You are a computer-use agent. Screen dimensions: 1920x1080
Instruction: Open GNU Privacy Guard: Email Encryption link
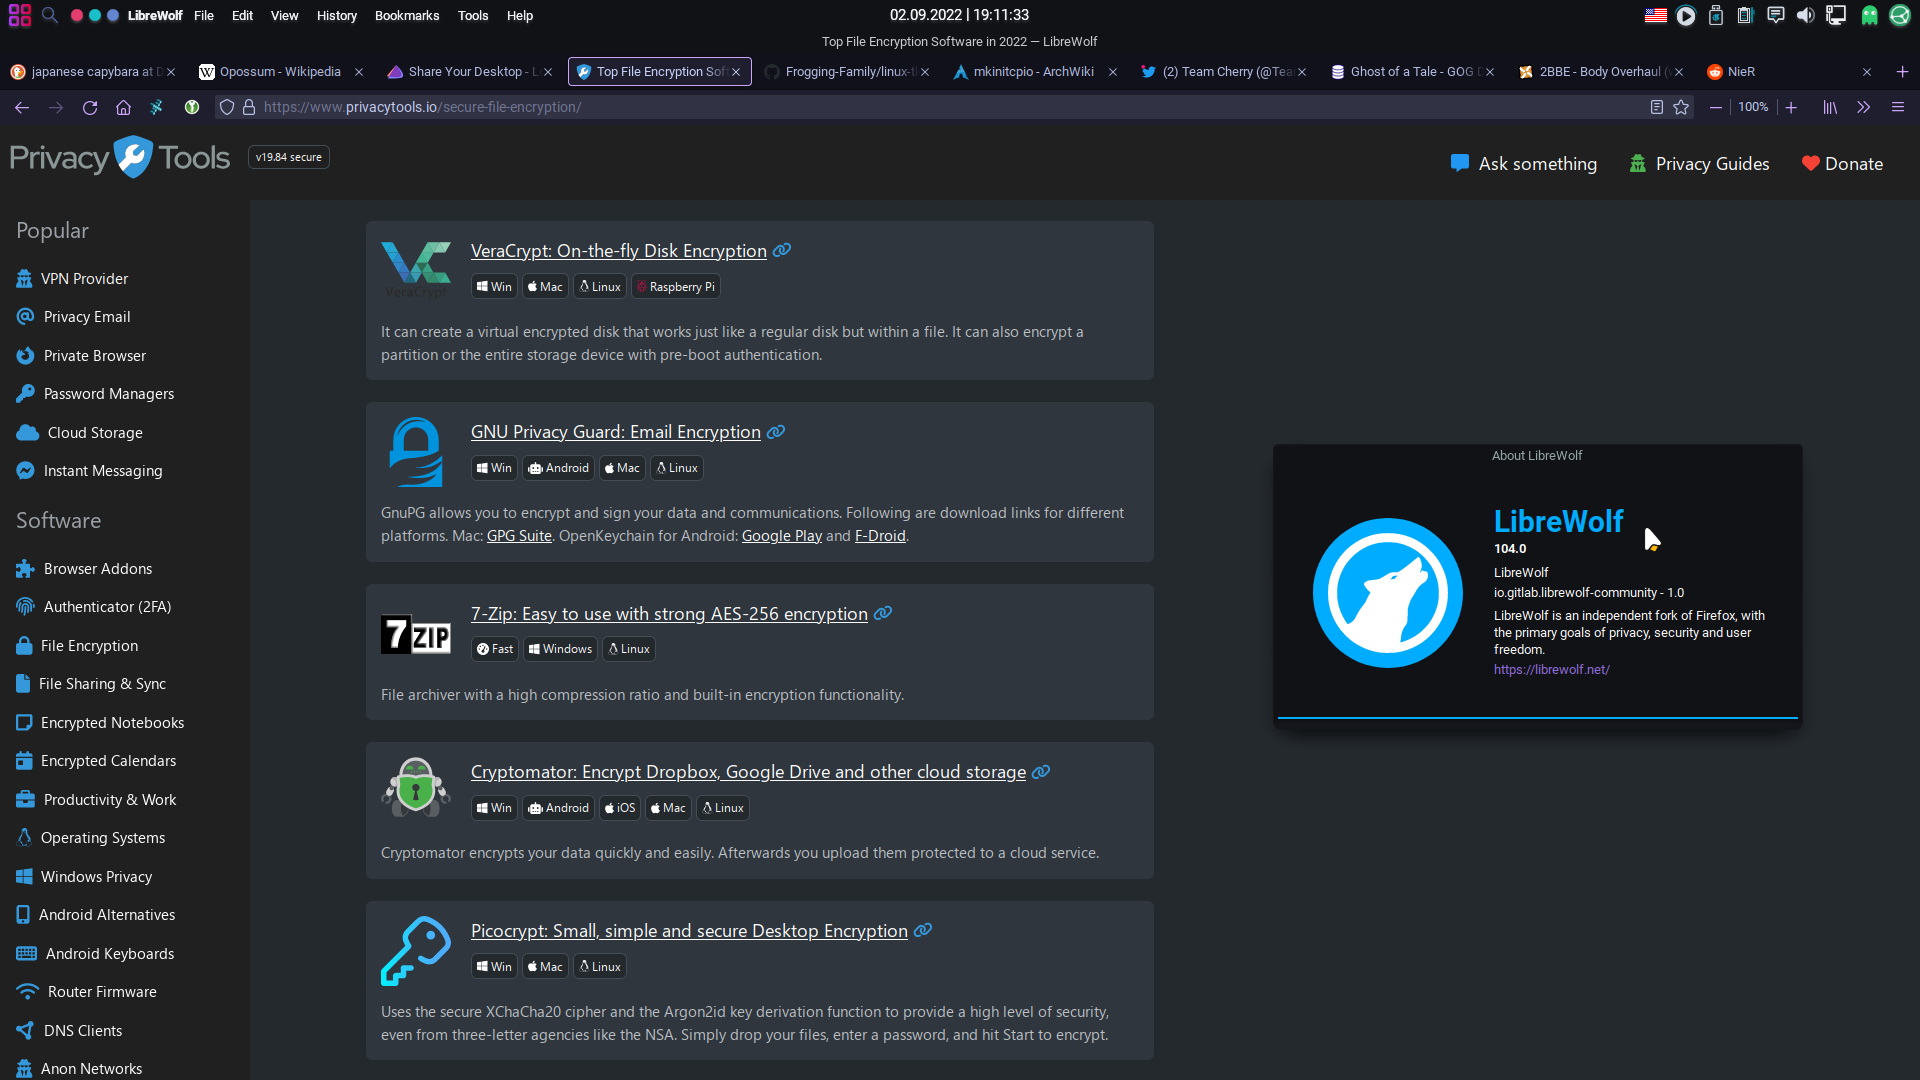pos(616,432)
